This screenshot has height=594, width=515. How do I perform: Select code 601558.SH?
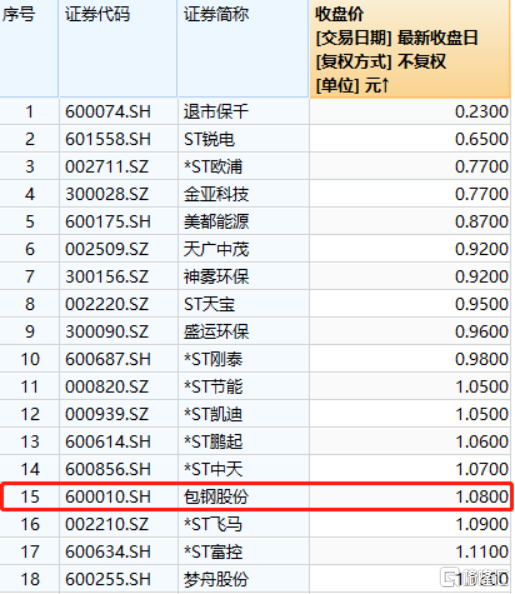coord(108,139)
